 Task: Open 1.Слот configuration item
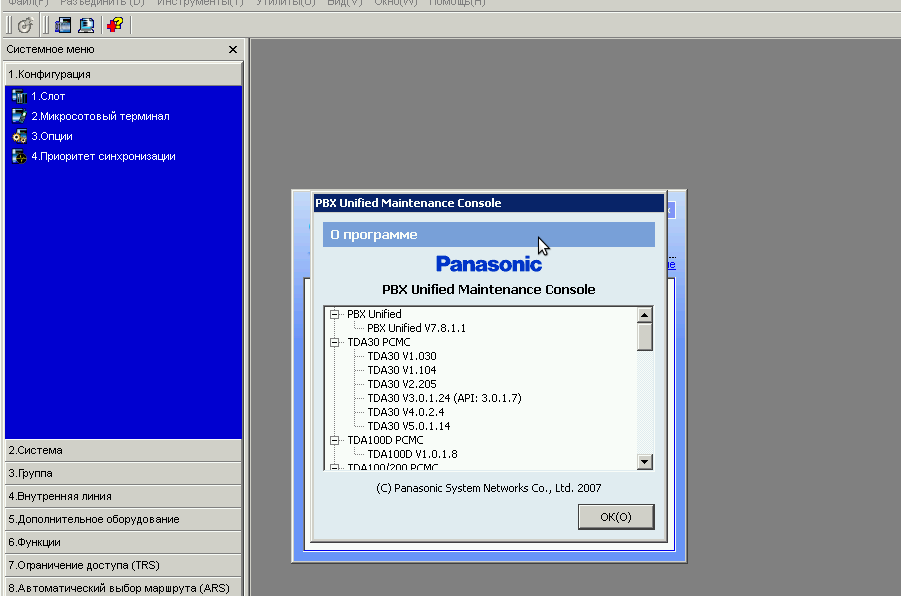coord(48,97)
